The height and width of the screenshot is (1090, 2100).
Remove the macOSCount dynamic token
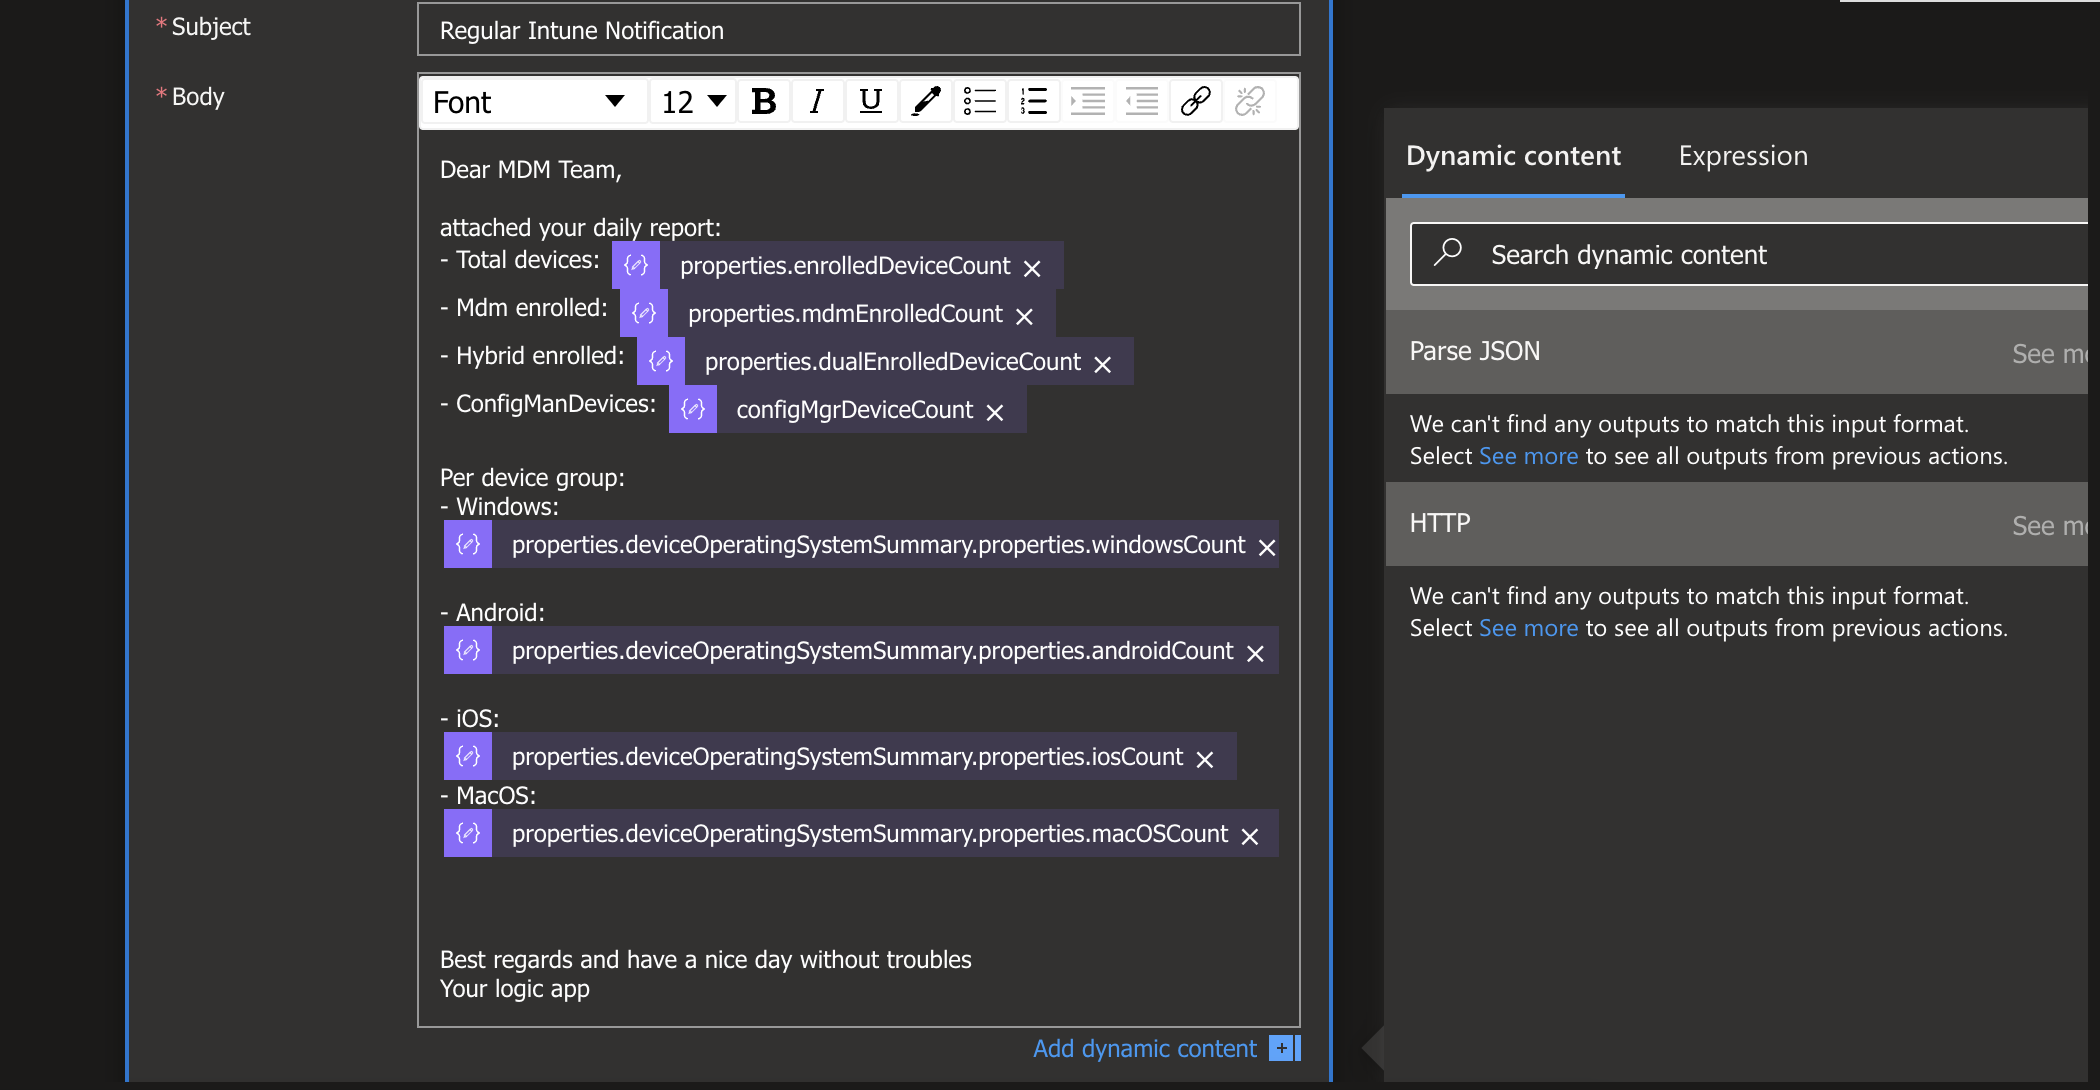point(1249,836)
